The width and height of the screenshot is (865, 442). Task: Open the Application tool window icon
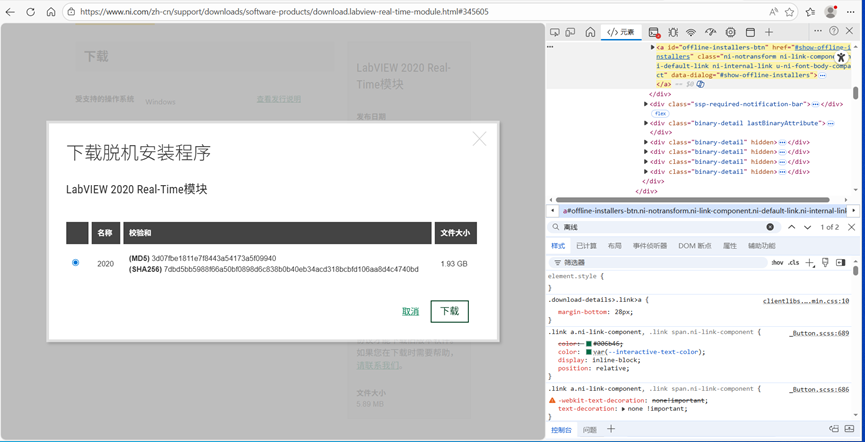pyautogui.click(x=750, y=32)
